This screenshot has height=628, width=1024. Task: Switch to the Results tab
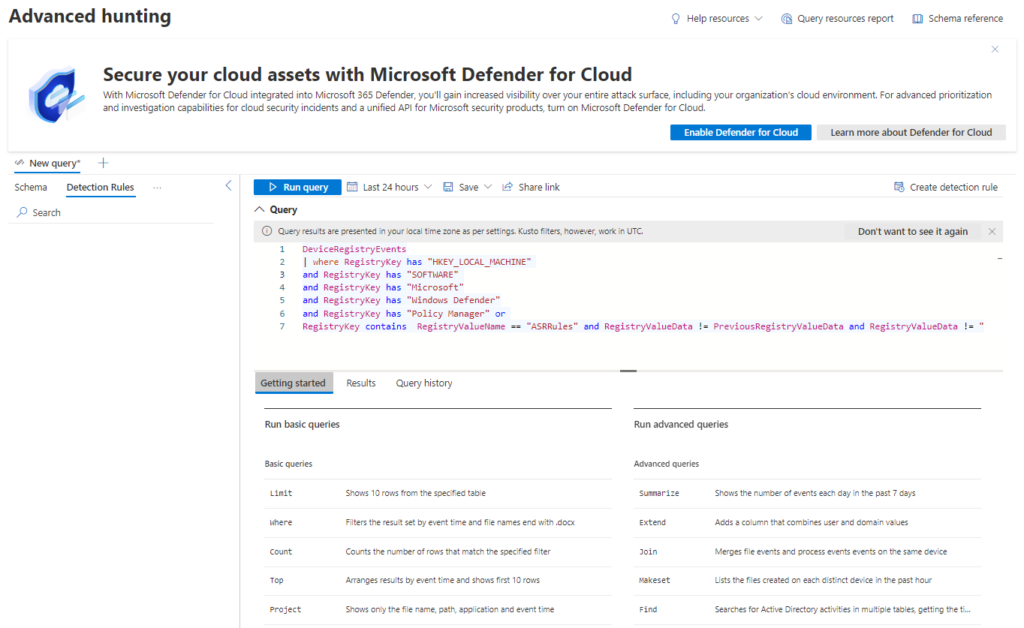pos(361,382)
